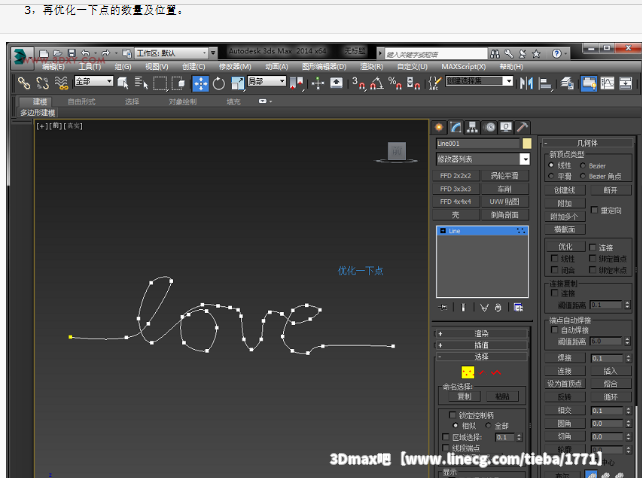
Task: Open the 局部 reference coordinate dropdown
Action: tap(267, 81)
